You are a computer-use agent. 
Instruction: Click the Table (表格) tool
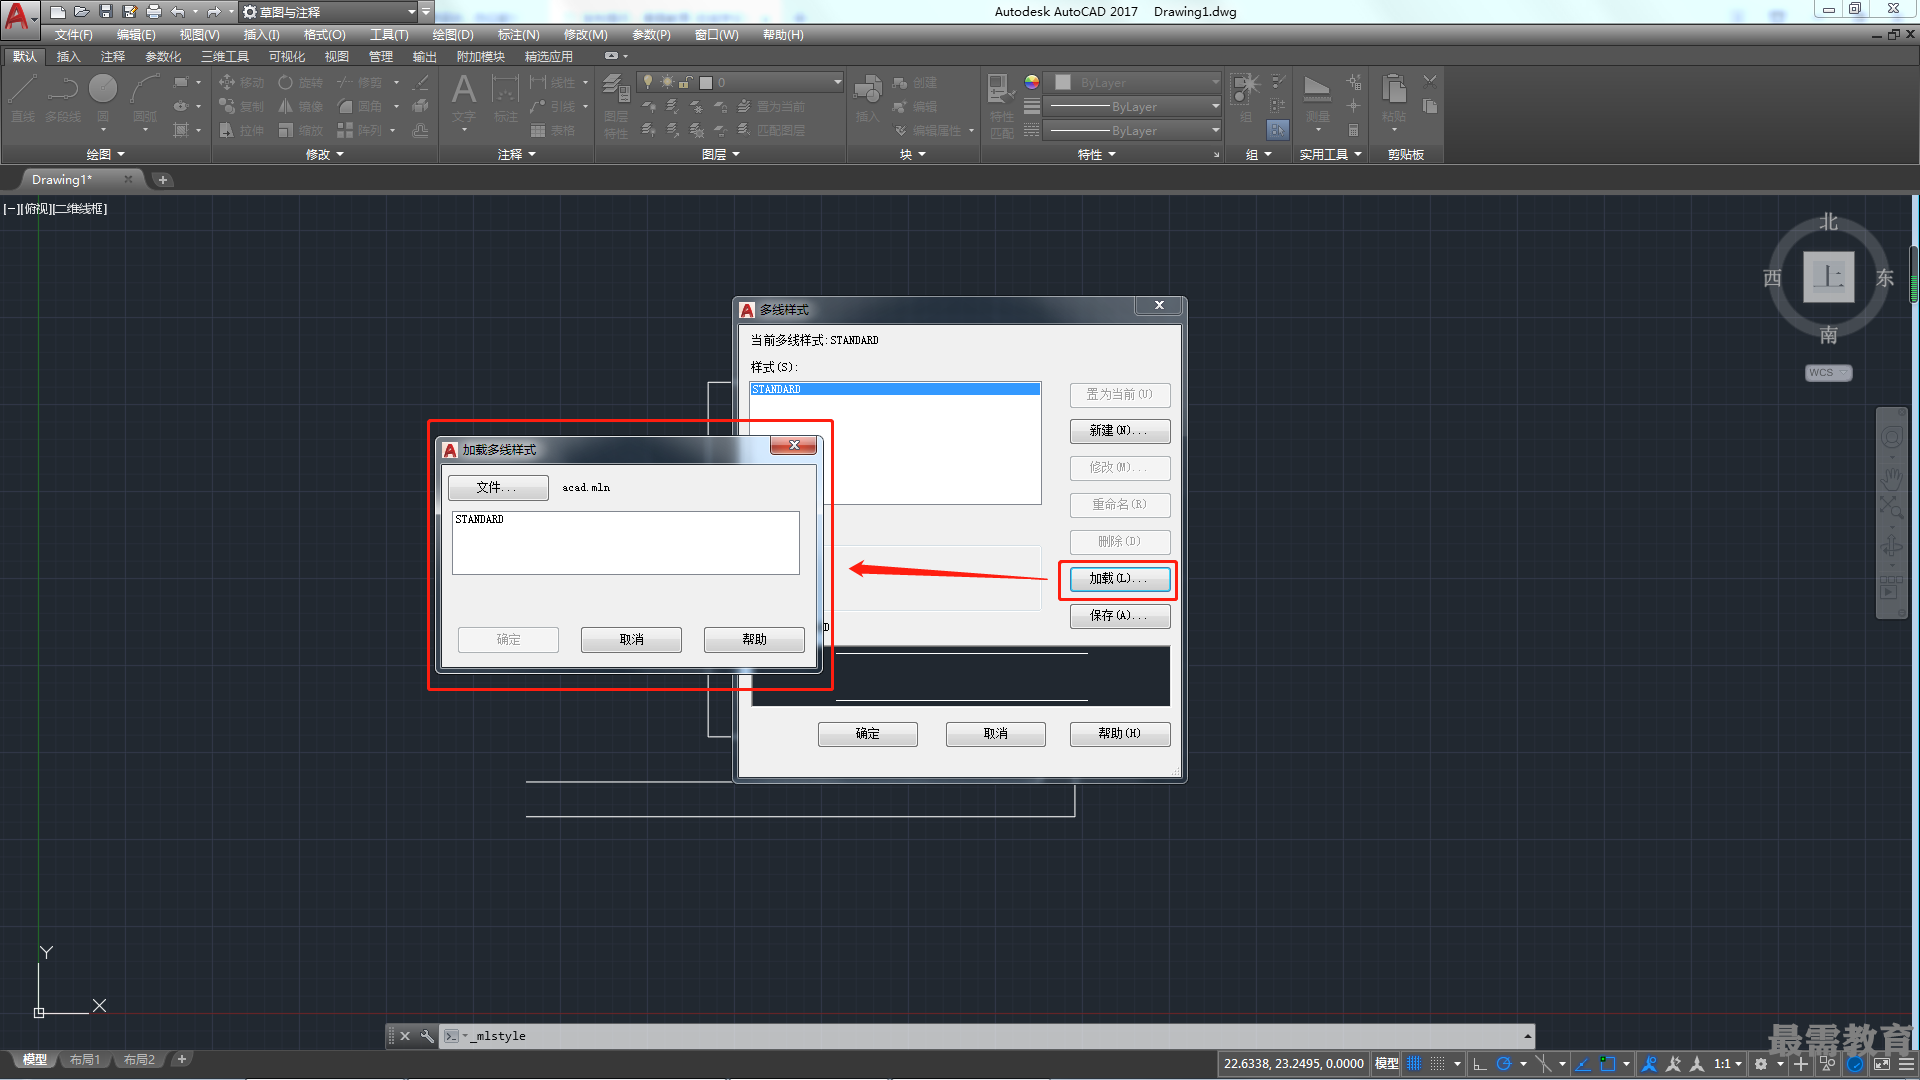click(x=553, y=130)
